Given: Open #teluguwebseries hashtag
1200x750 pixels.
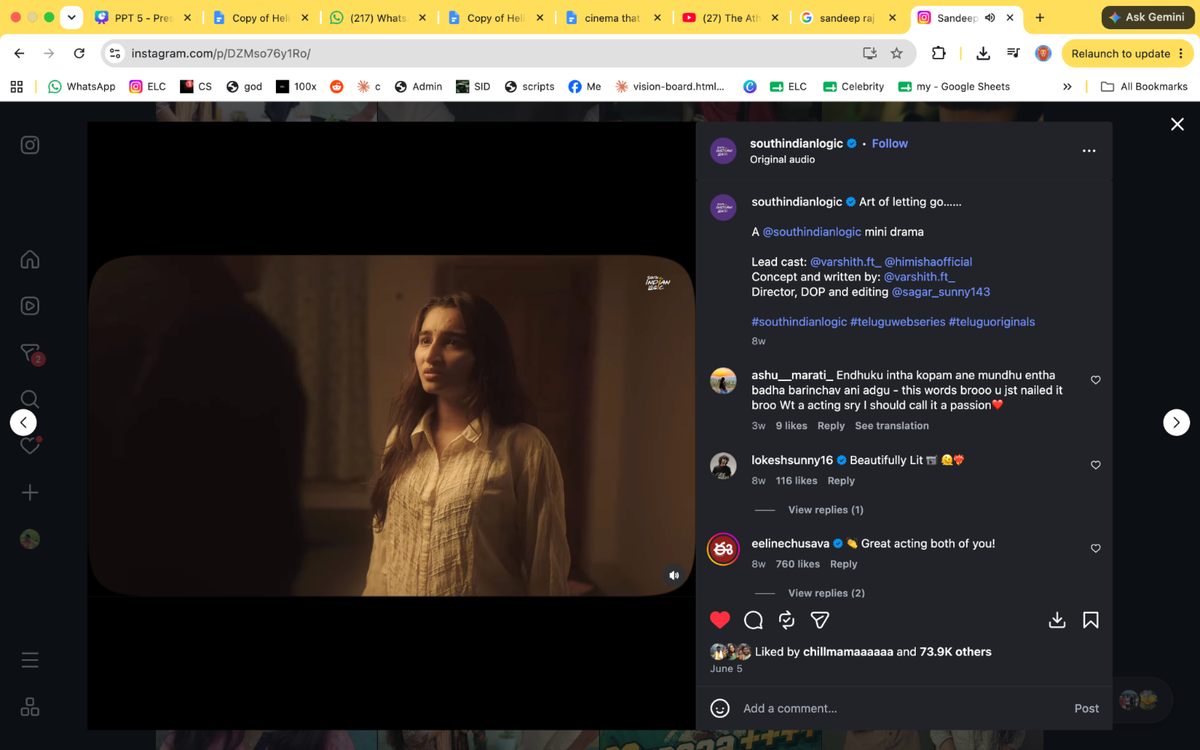Looking at the screenshot, I should tap(897, 322).
